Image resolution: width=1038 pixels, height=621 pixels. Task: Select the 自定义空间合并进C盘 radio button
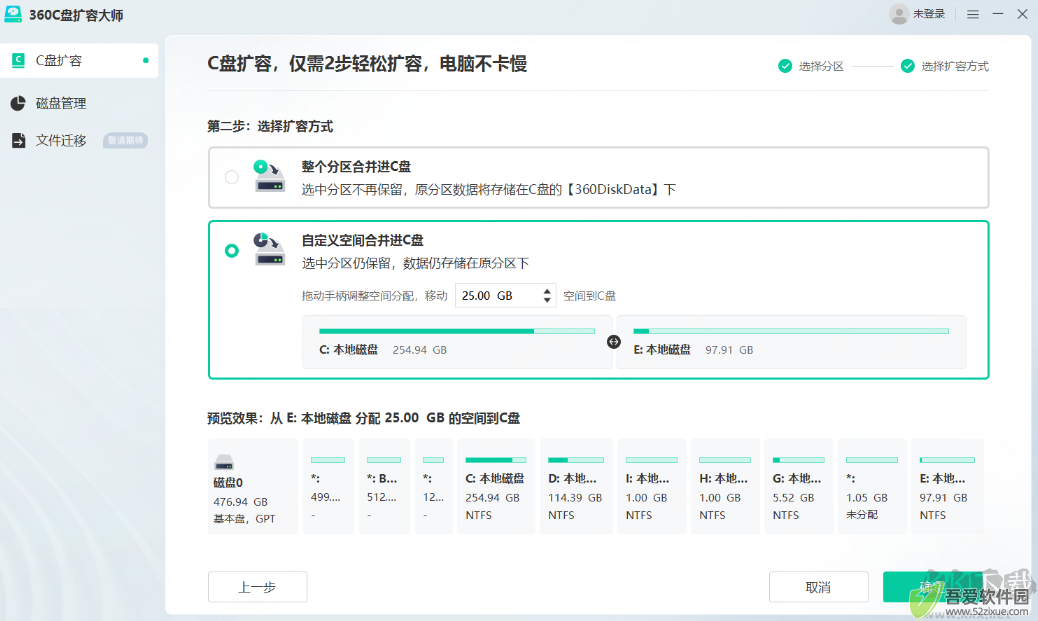232,250
